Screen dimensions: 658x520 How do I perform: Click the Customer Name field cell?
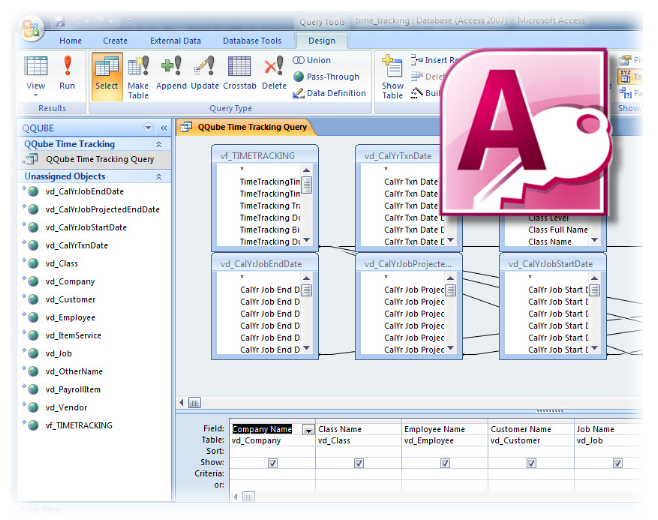click(x=531, y=429)
